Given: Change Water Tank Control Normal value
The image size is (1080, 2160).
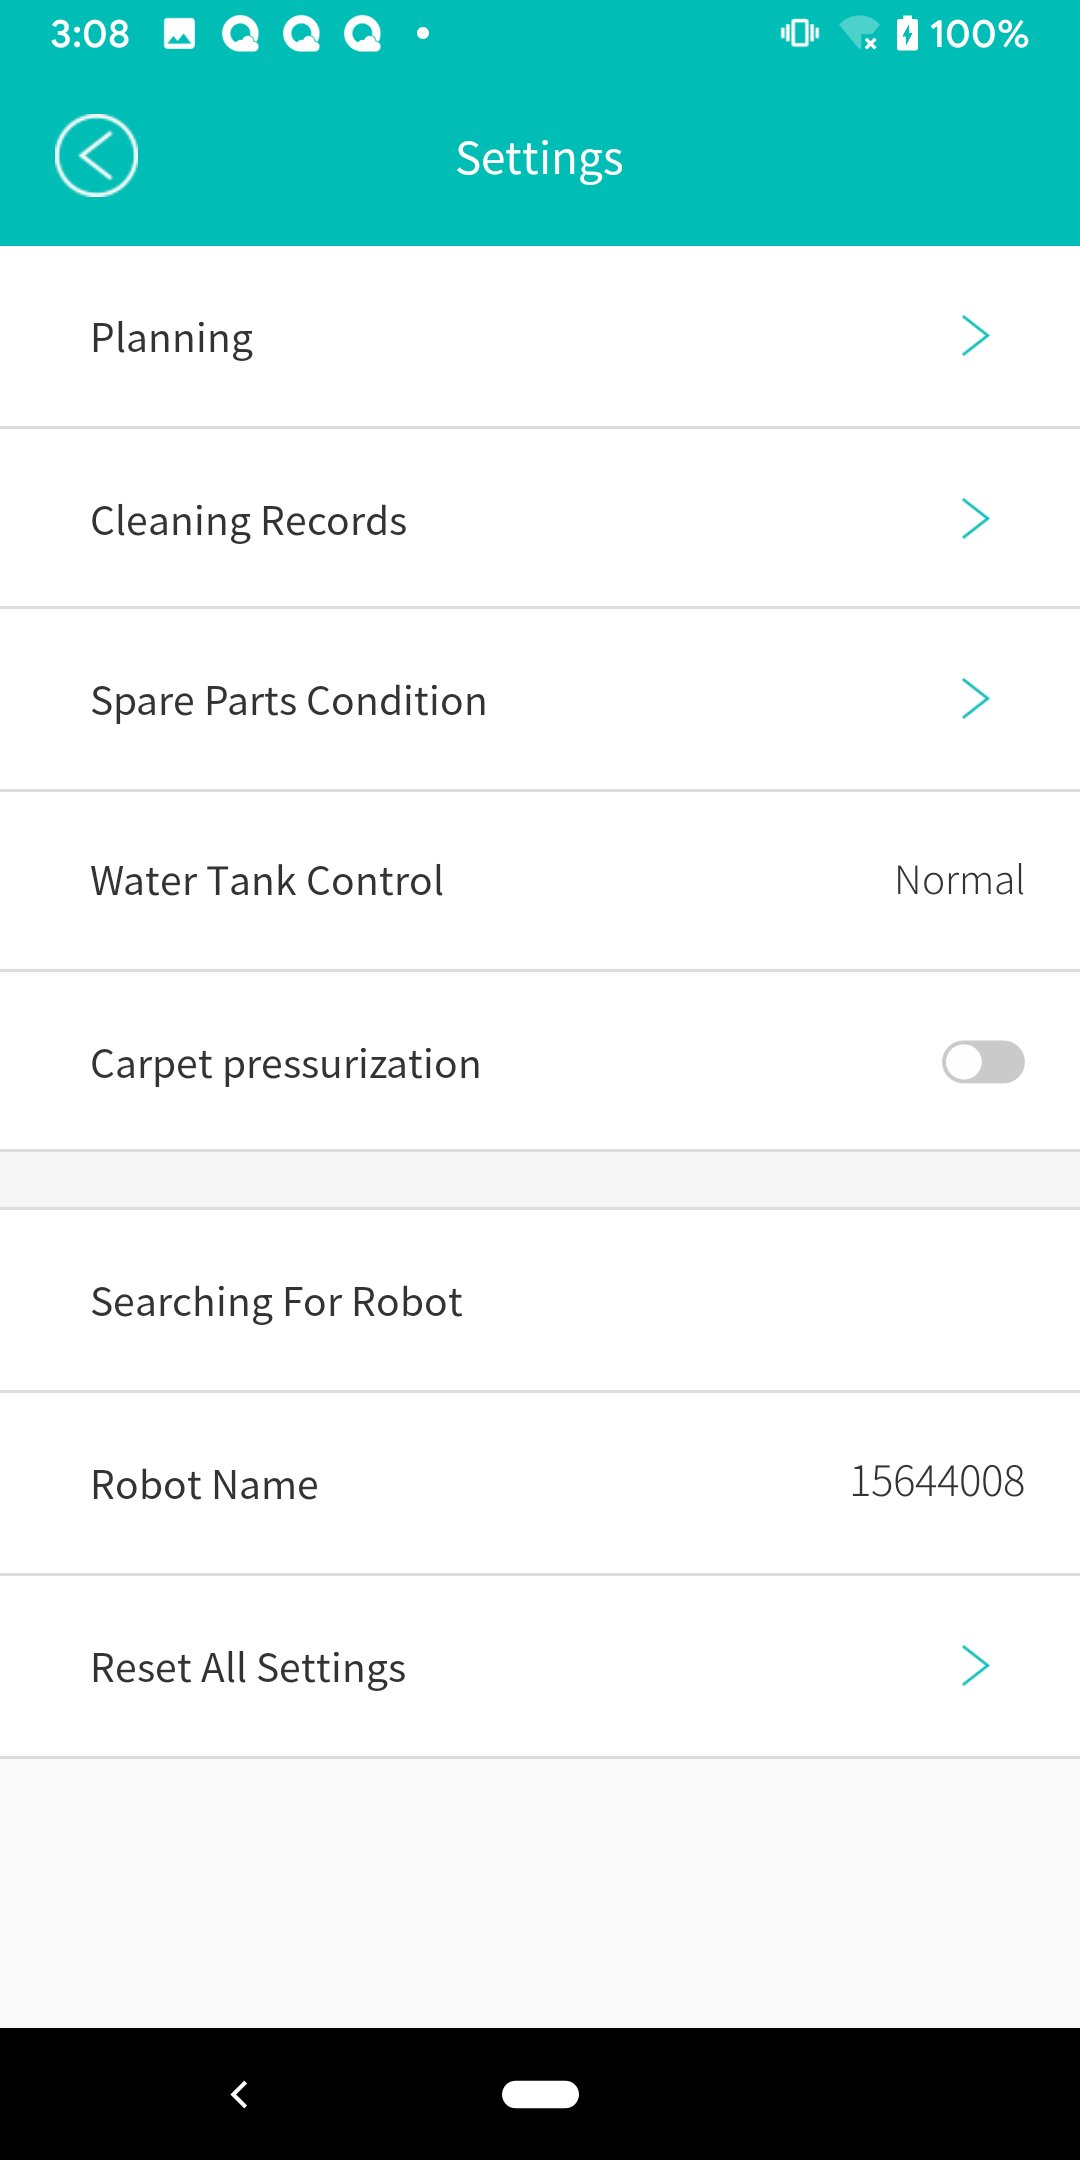Looking at the screenshot, I should [x=959, y=881].
